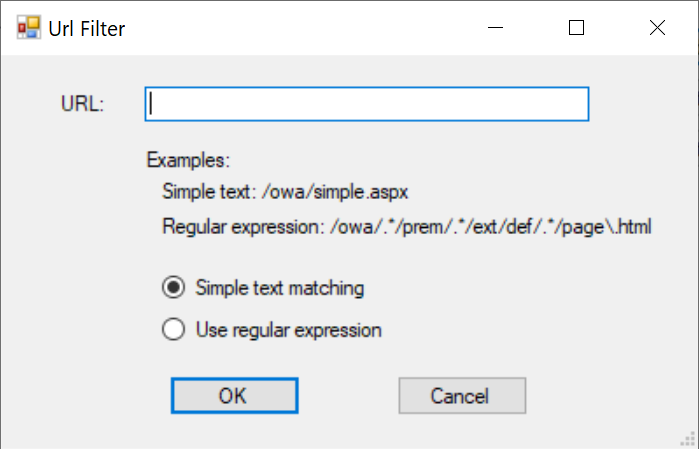This screenshot has width=699, height=449.
Task: Click the "Examples:" heading text
Action: (x=188, y=160)
